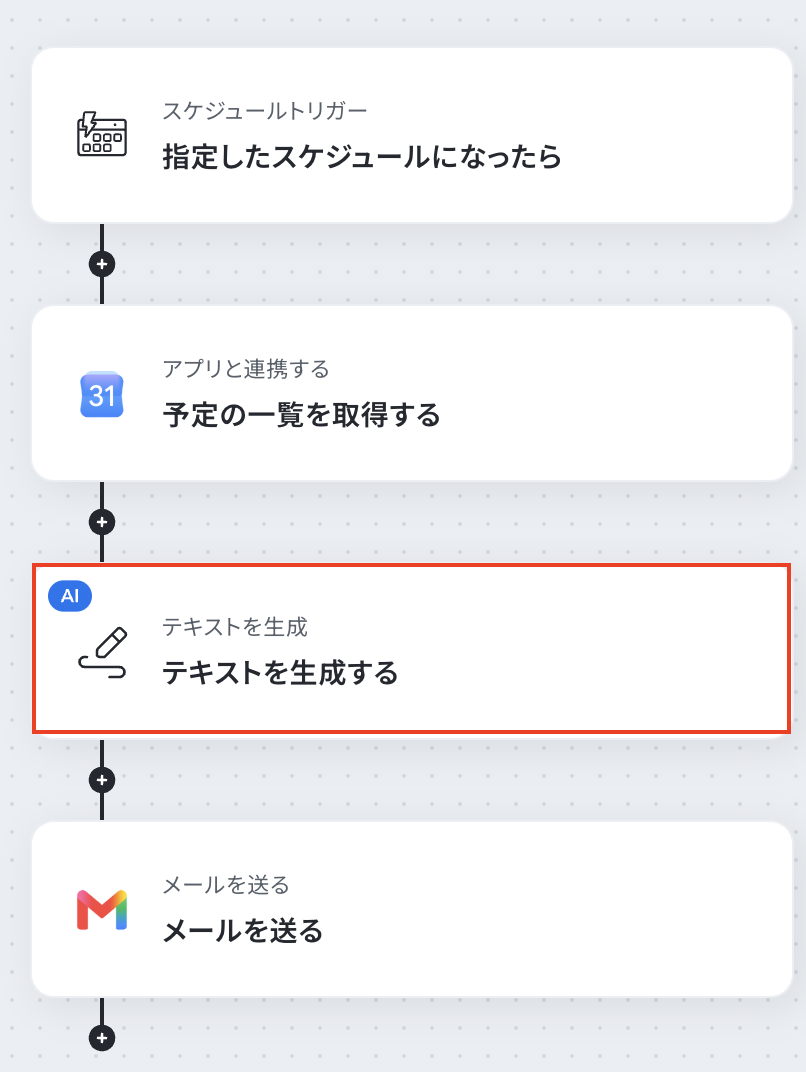Click the schedule trigger calendar icon

click(x=102, y=134)
